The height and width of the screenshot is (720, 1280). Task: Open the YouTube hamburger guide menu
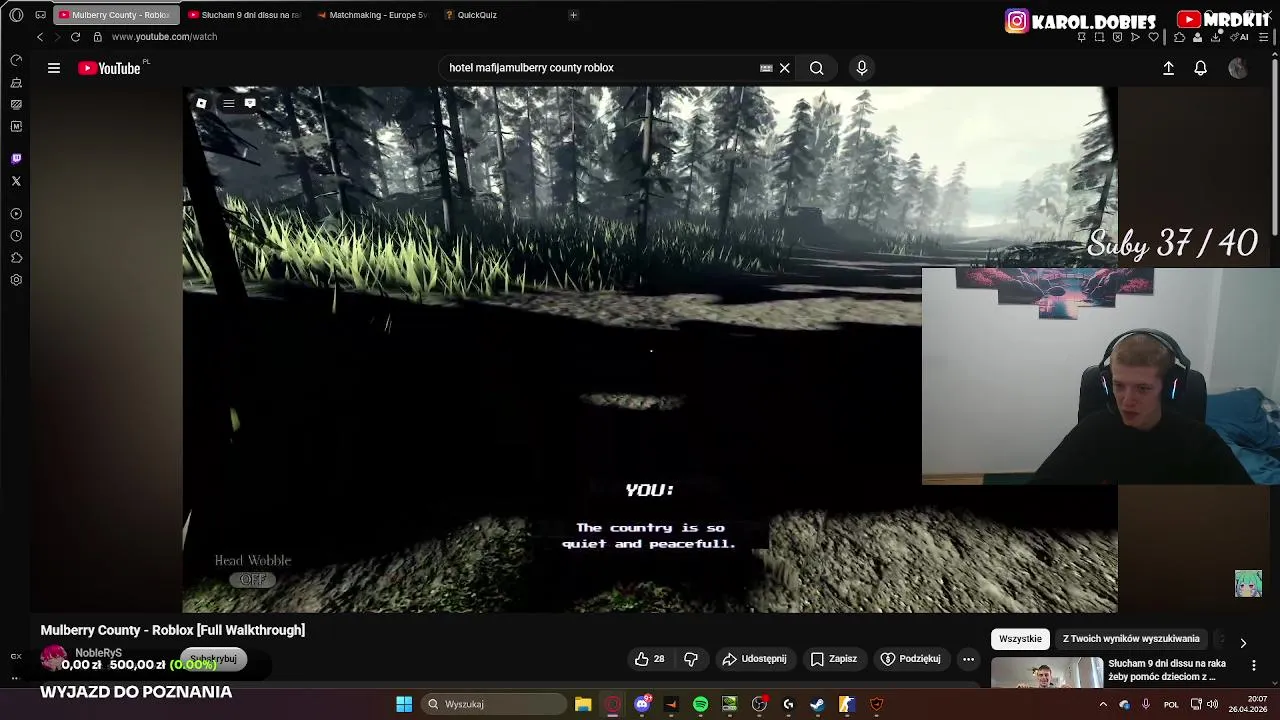(54, 68)
